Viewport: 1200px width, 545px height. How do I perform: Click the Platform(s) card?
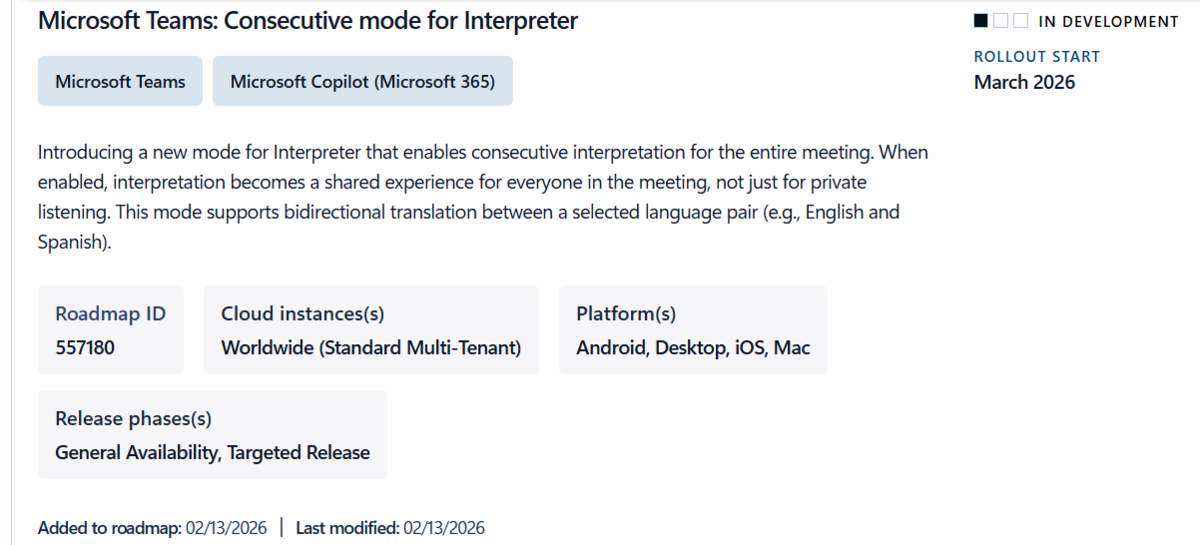pos(693,330)
